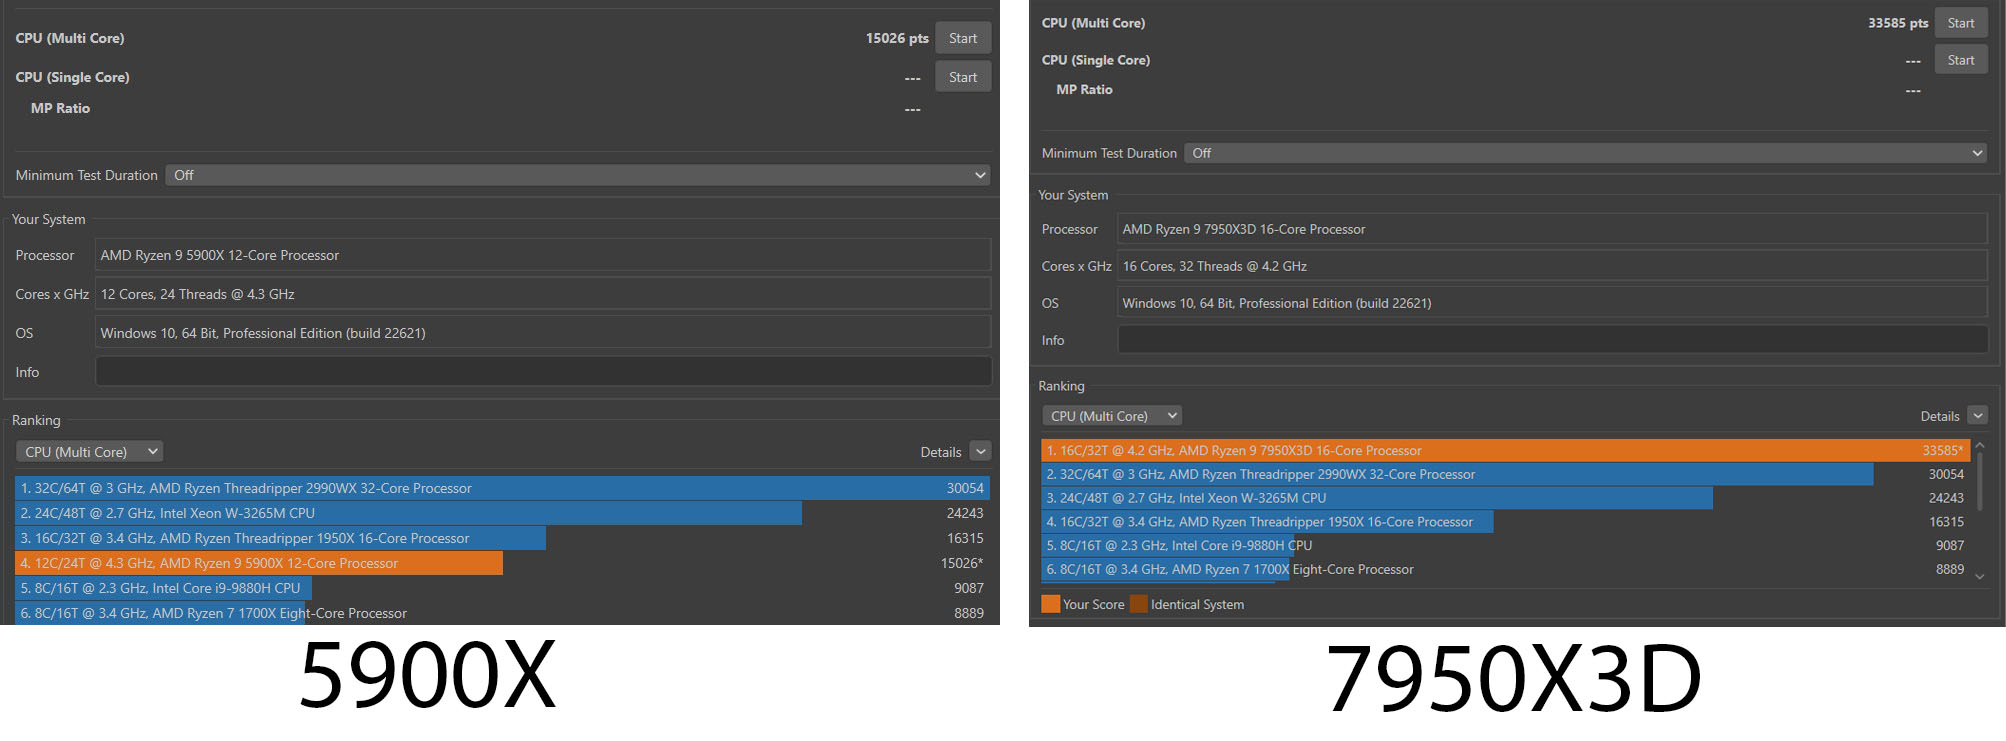
Task: Select Xeon W-3265M rank 2 row in 5900X panel
Action: coord(502,513)
